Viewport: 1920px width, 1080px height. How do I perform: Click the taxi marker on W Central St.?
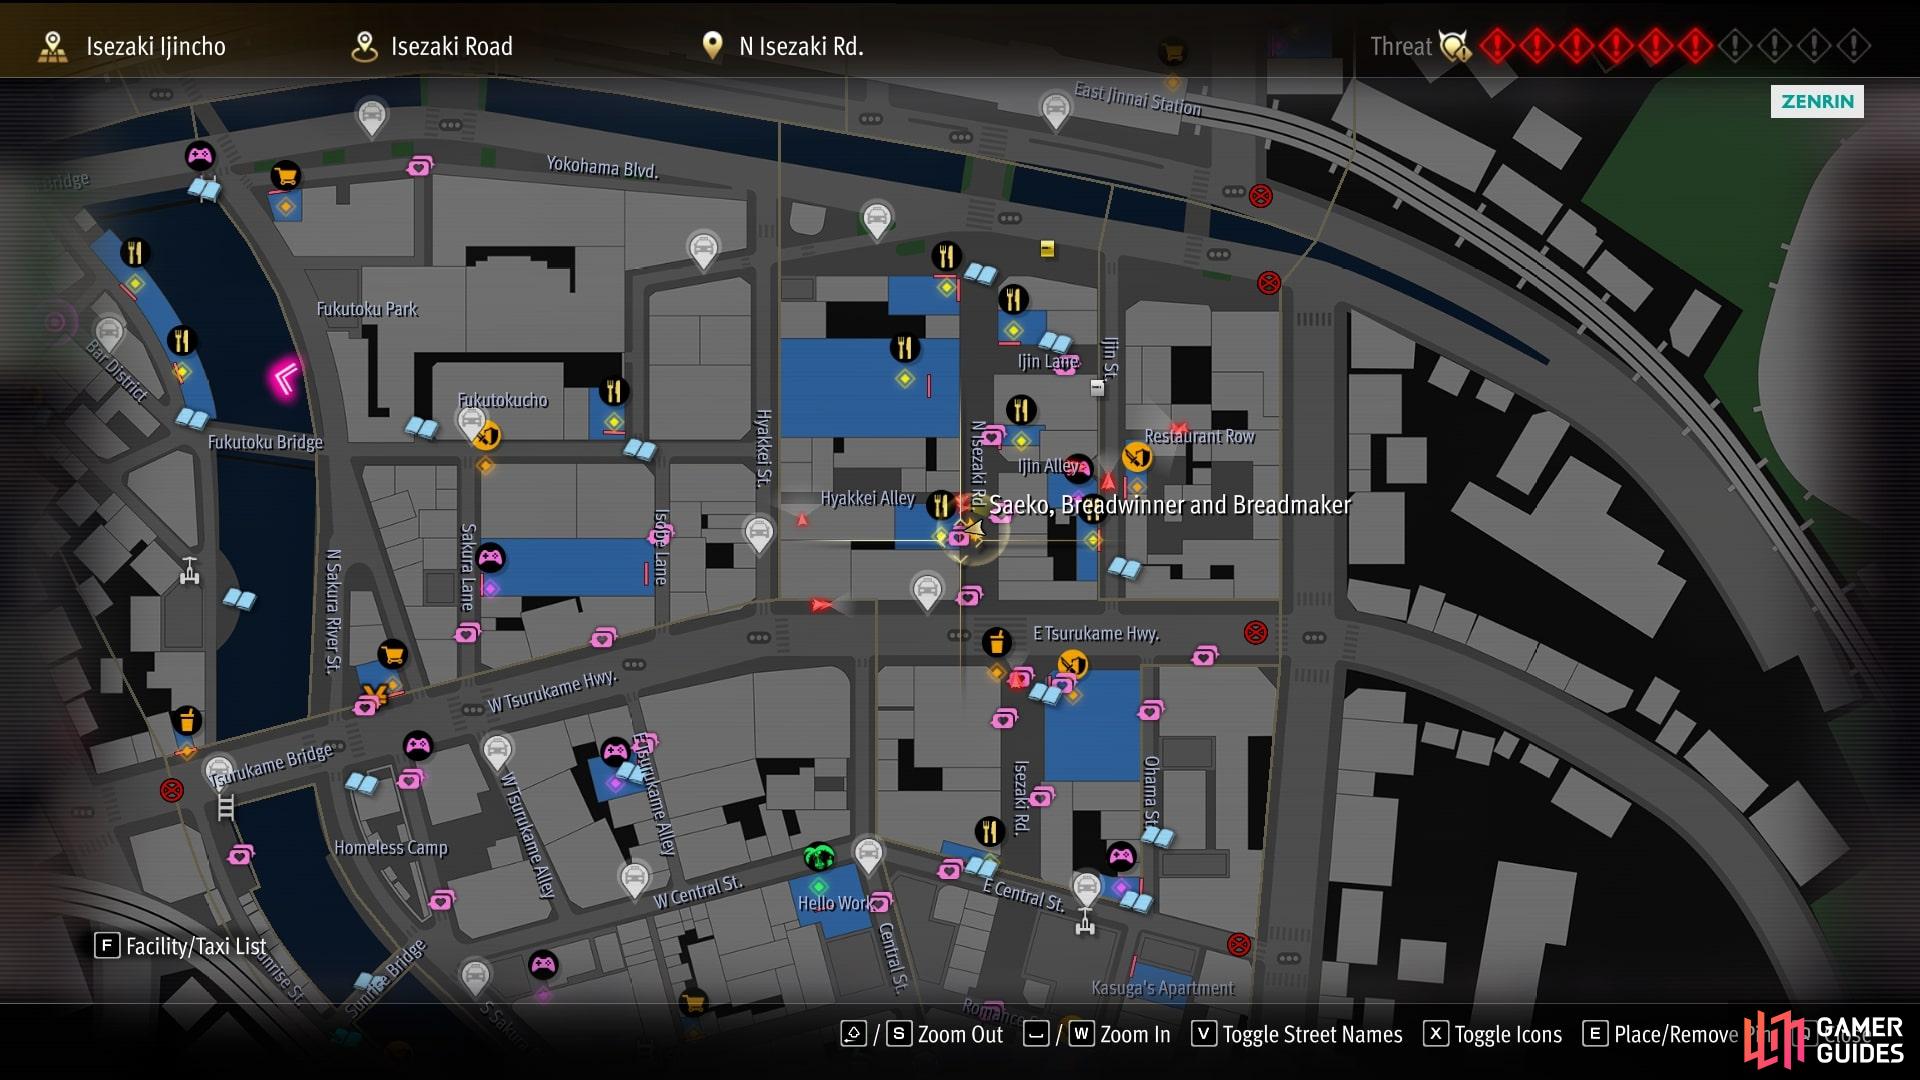pyautogui.click(x=633, y=881)
